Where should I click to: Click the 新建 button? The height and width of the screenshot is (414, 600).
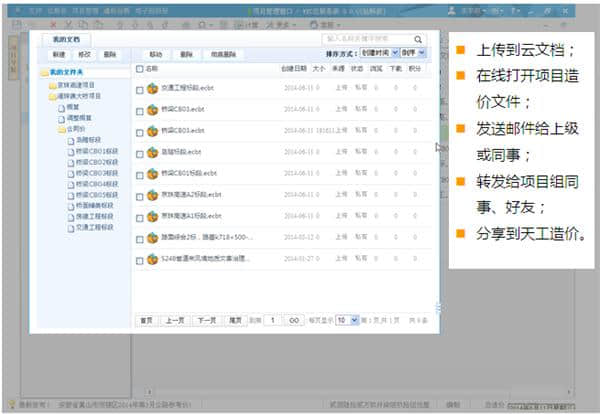[59, 54]
